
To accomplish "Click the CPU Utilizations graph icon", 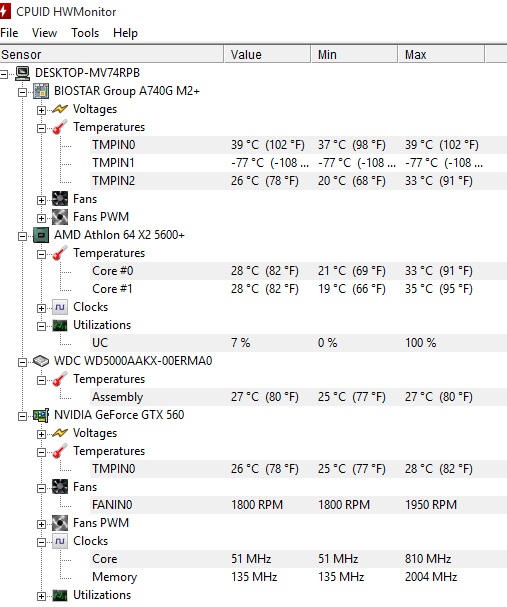I will pyautogui.click(x=60, y=325).
